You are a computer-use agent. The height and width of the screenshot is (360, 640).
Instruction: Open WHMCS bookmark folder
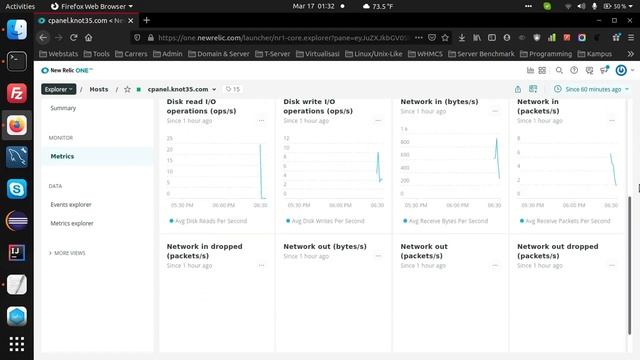[x=425, y=54]
